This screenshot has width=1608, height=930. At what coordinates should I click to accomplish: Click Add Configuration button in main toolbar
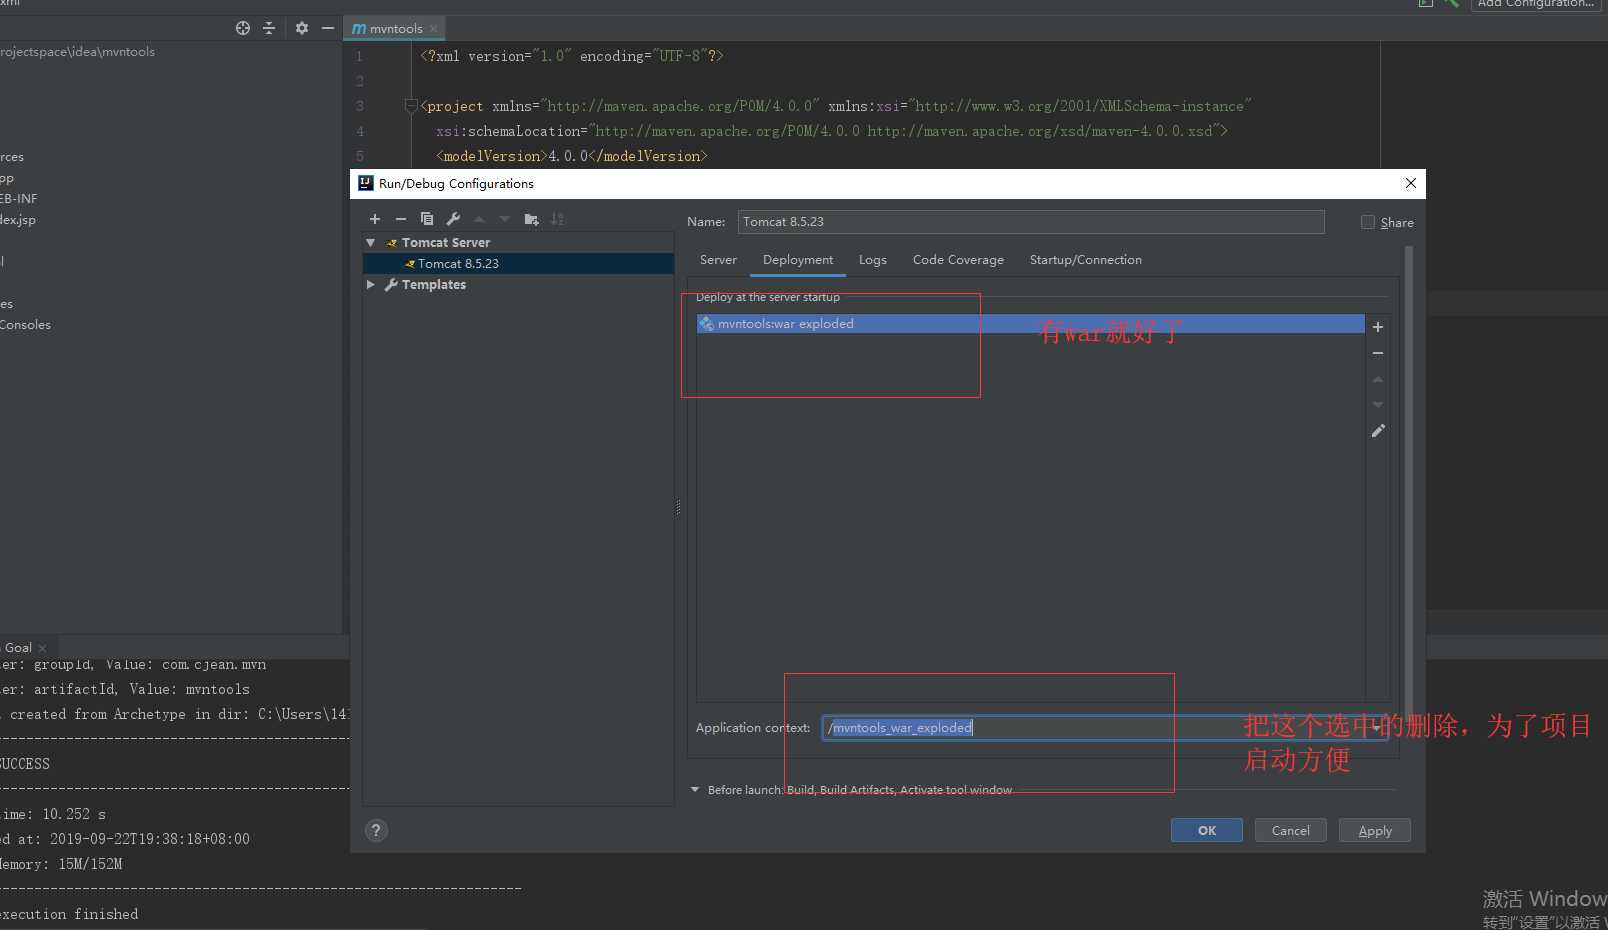(x=1536, y=4)
